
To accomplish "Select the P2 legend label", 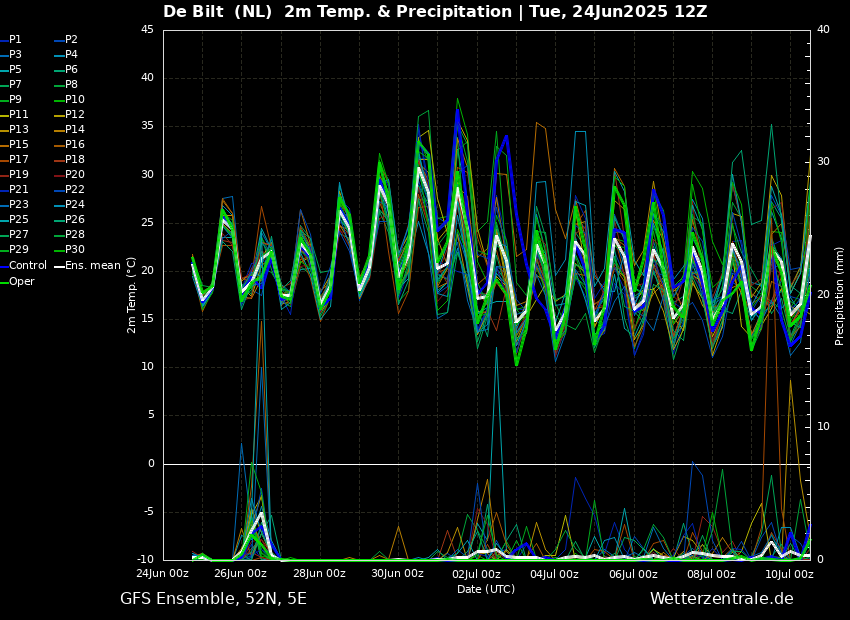I will click(71, 40).
